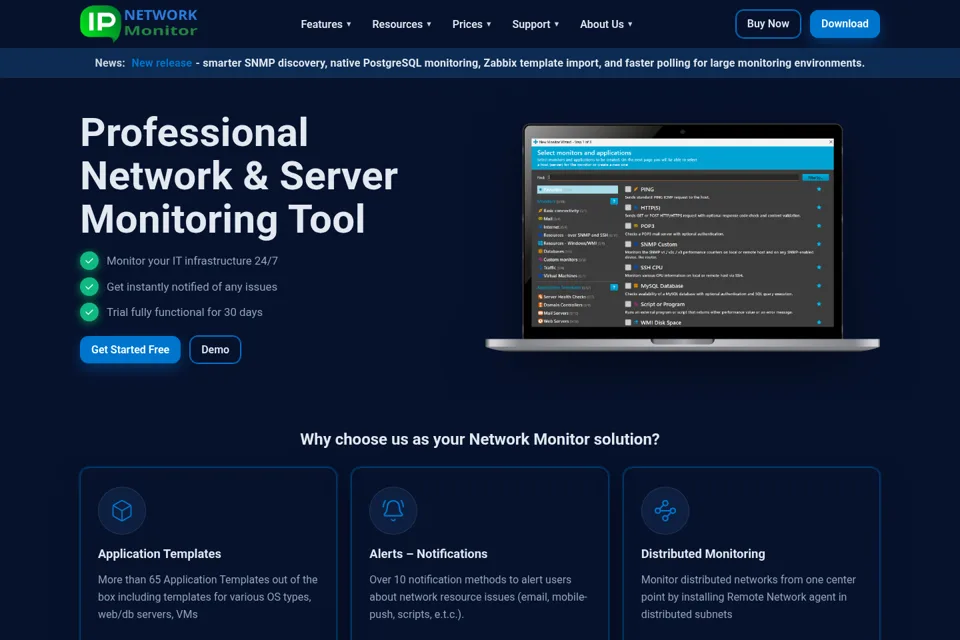Click the 'Over 10 notification methods' description
Viewport: 960px width, 640px height.
pos(478,597)
